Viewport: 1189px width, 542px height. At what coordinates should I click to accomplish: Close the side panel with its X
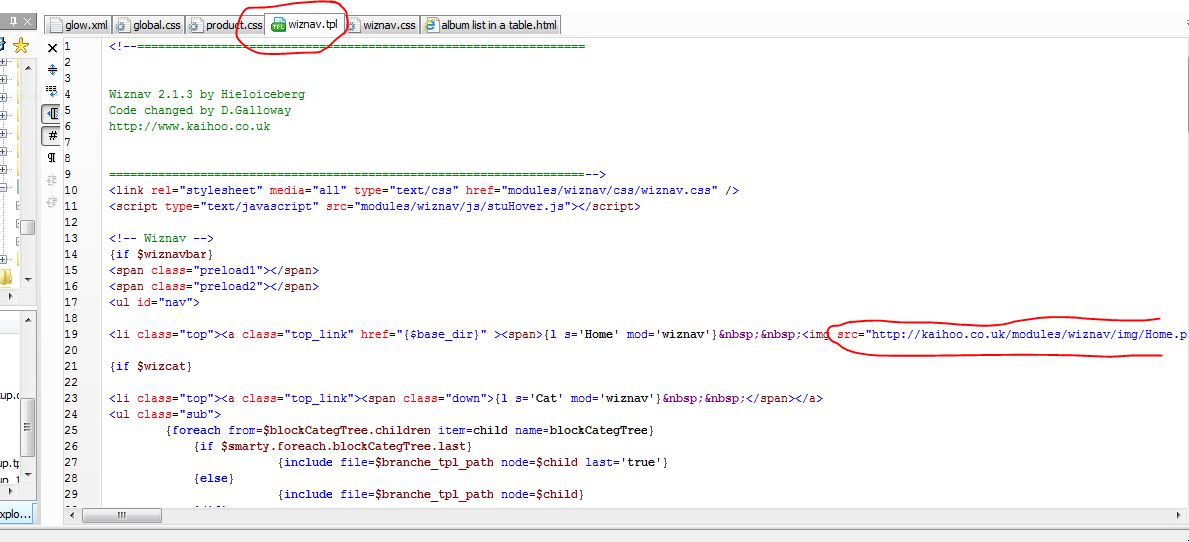27,23
